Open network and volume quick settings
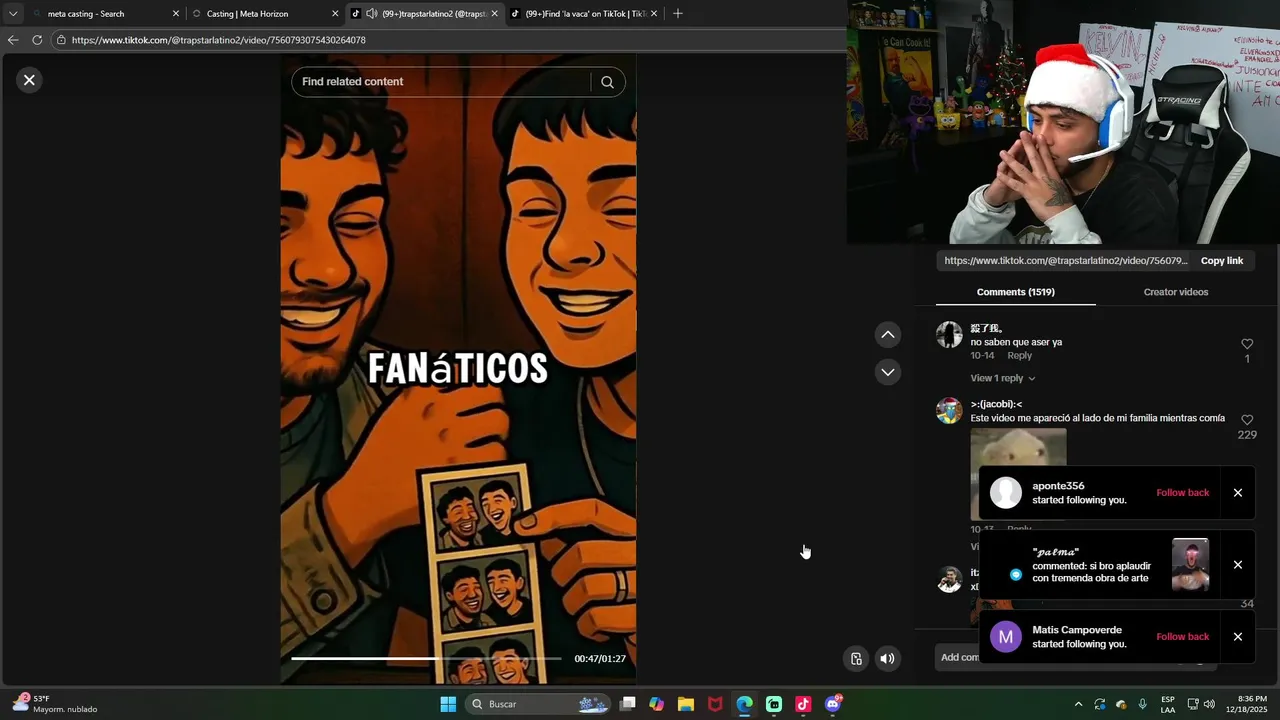Viewport: 1280px width, 720px height. coord(1200,704)
